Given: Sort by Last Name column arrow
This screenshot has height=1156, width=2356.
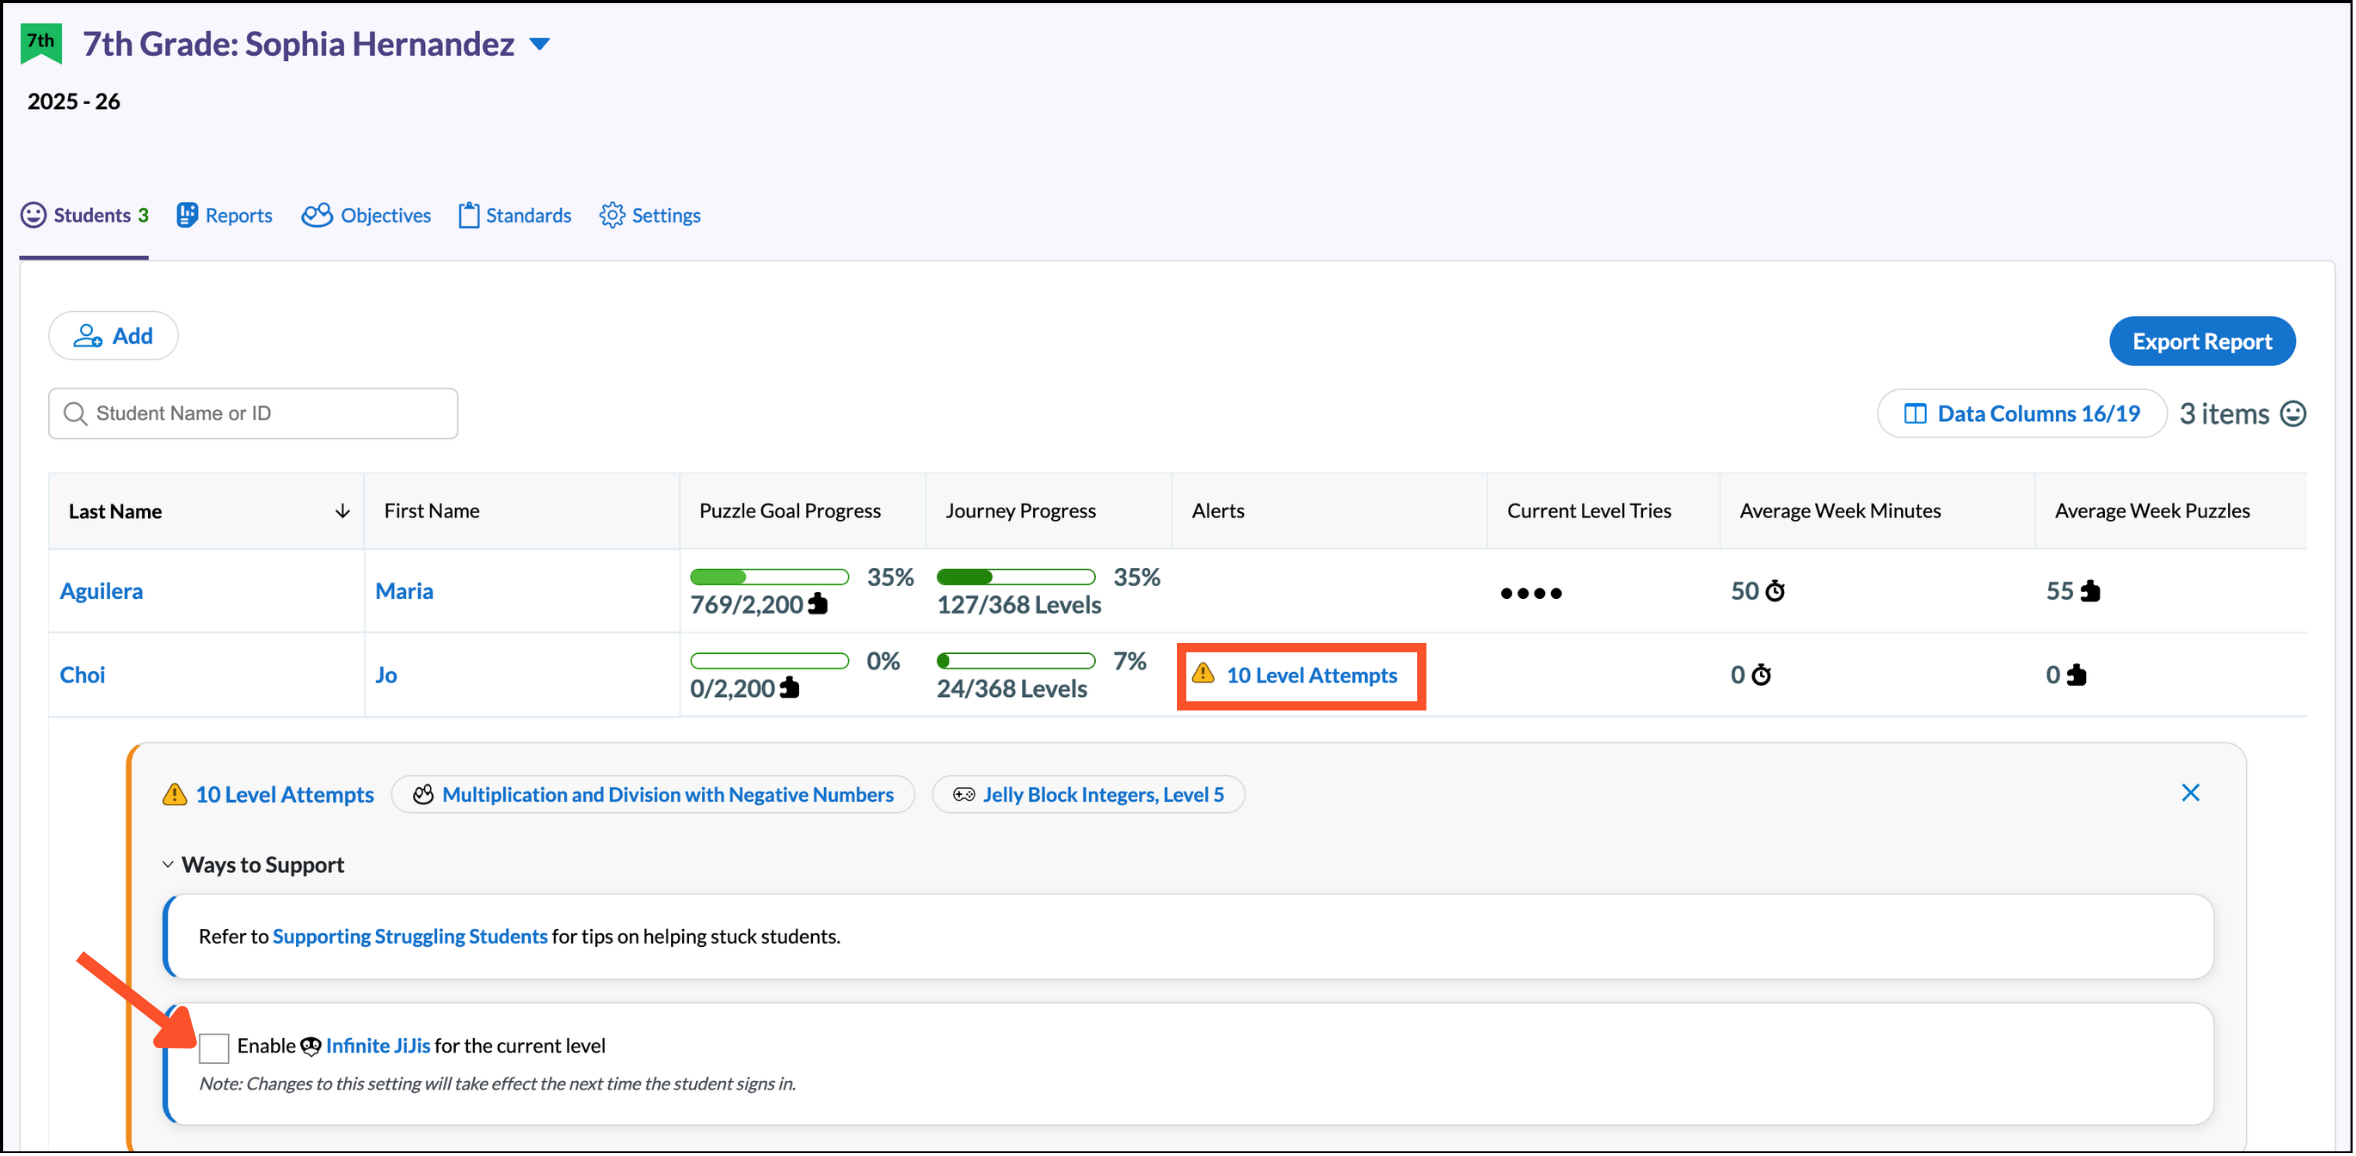Looking at the screenshot, I should [342, 512].
